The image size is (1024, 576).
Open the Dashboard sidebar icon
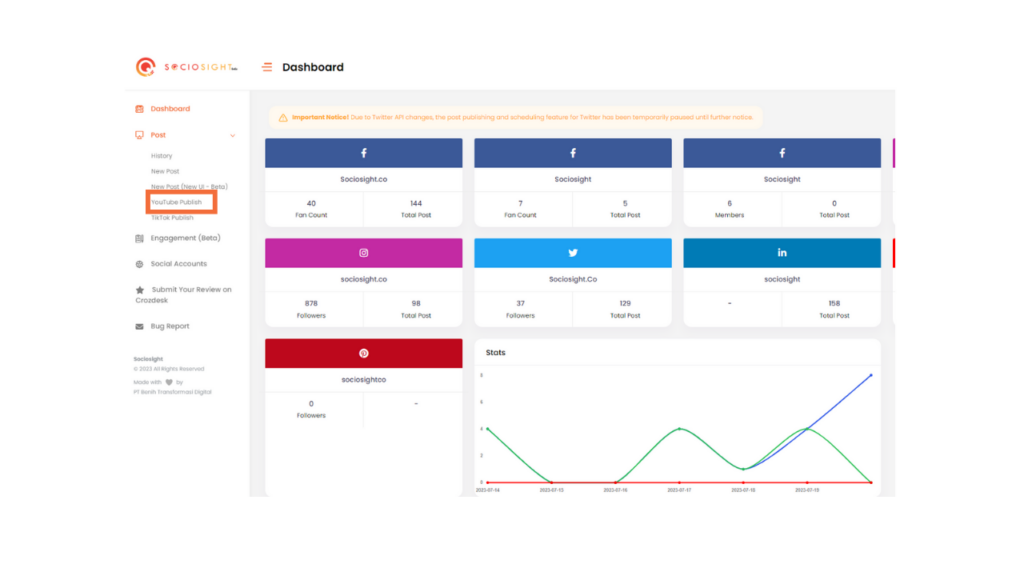pos(139,109)
